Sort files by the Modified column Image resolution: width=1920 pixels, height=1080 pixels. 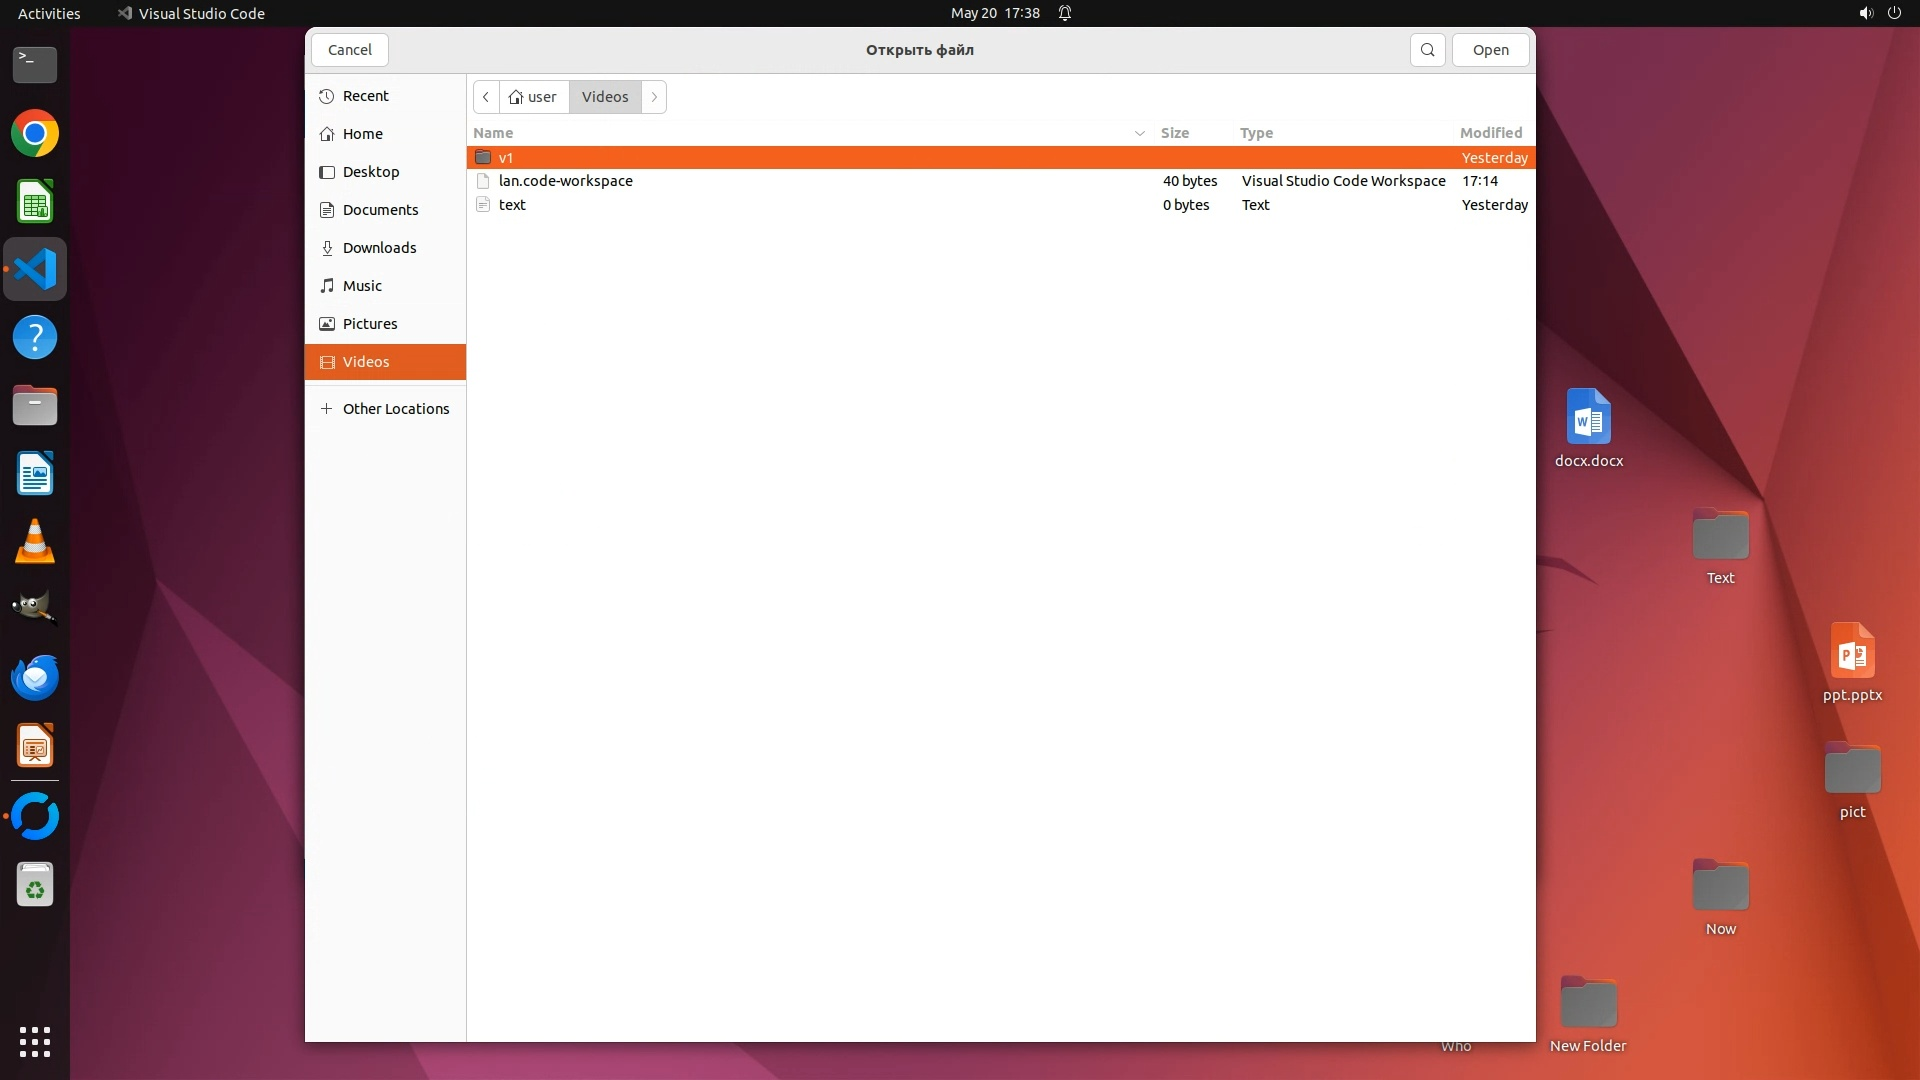(x=1490, y=133)
